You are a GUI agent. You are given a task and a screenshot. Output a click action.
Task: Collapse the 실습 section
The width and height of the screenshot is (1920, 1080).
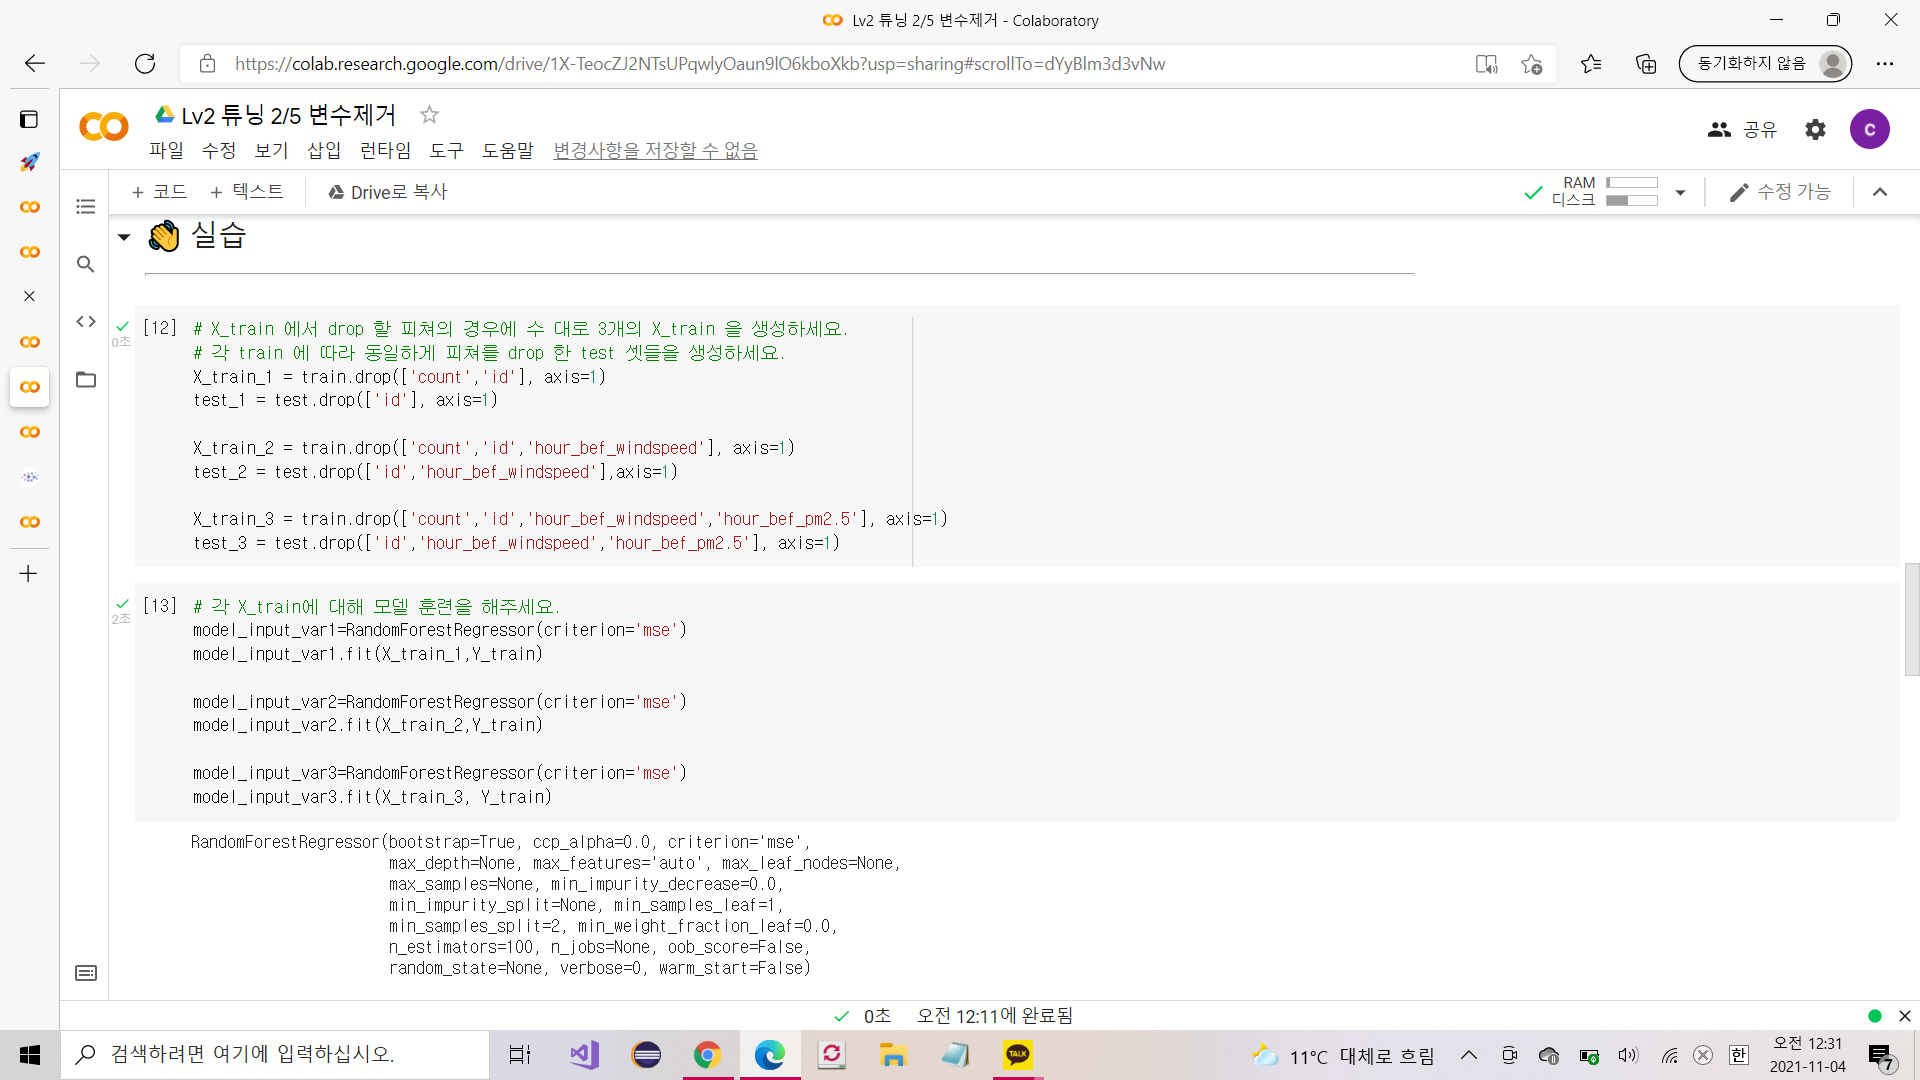coord(124,237)
